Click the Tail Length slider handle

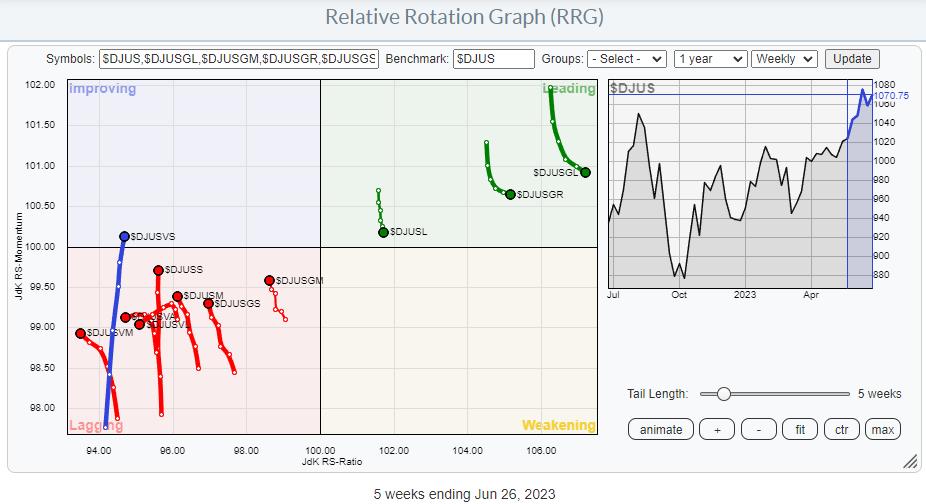coord(722,394)
